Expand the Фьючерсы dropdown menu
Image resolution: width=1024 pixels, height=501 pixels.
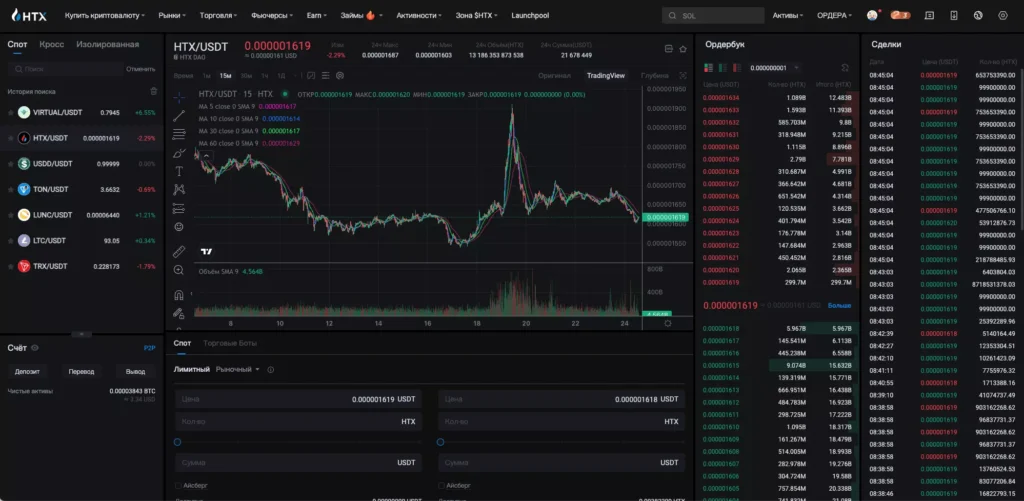point(272,15)
